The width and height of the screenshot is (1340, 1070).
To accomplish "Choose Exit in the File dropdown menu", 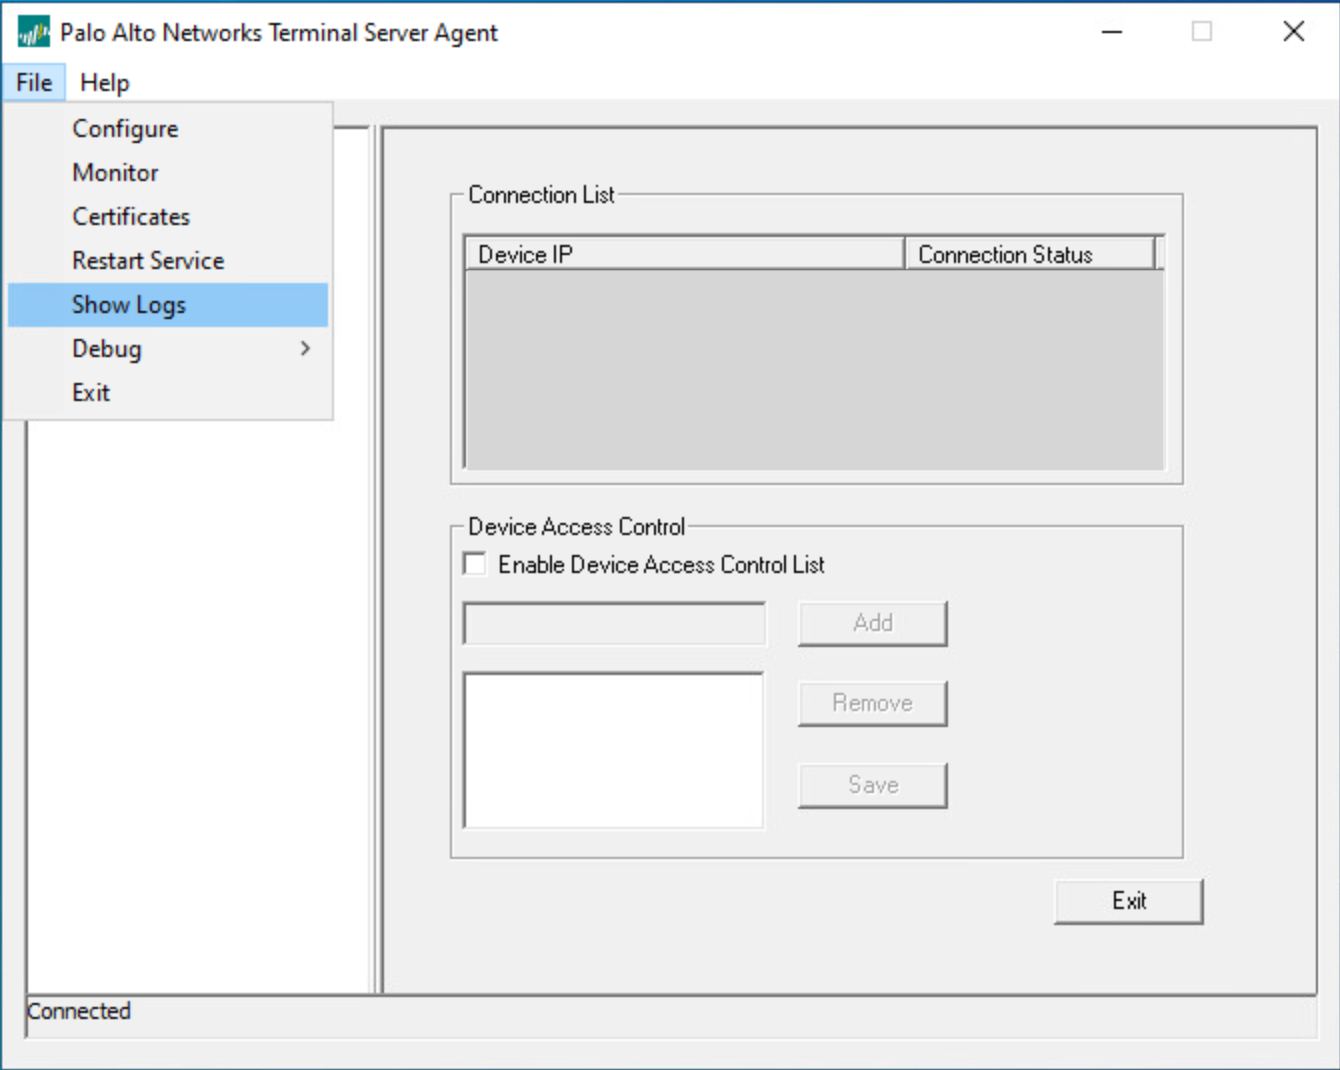I will point(91,393).
